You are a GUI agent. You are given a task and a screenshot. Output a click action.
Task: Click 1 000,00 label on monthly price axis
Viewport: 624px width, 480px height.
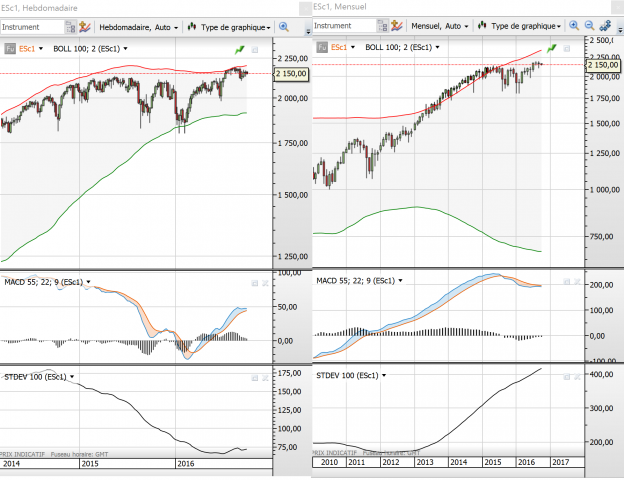(605, 190)
